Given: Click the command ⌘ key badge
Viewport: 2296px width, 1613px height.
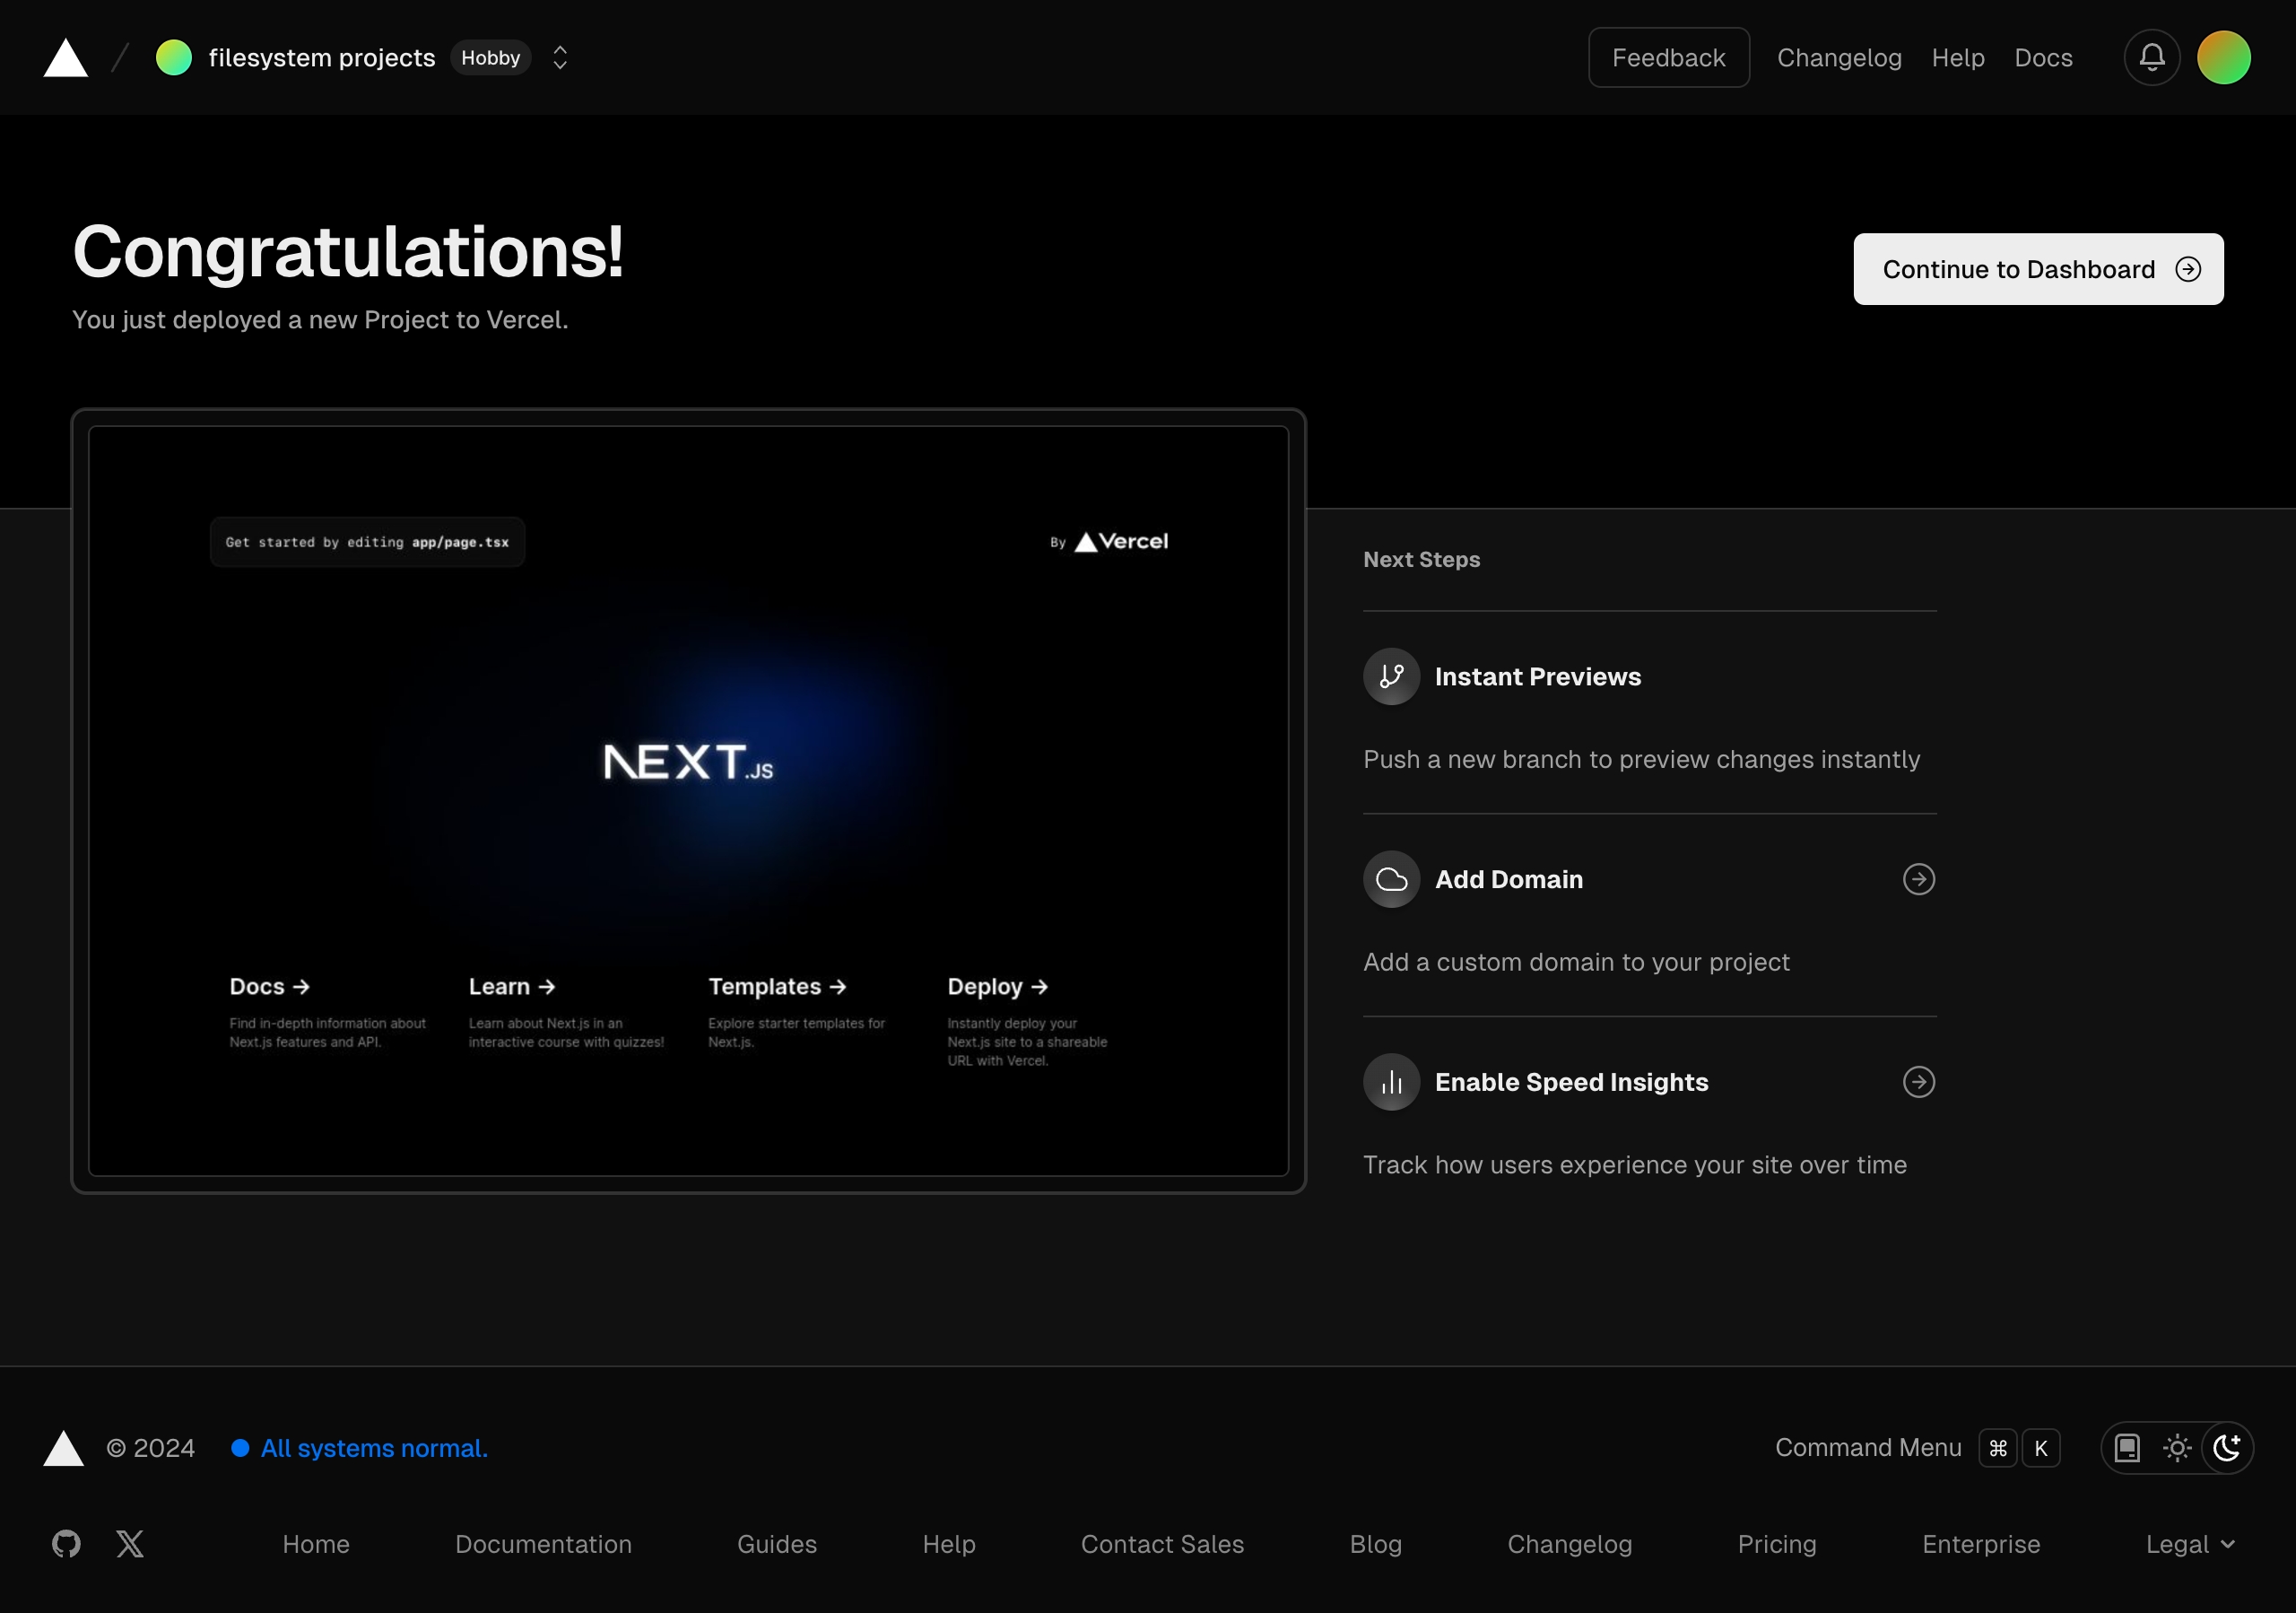Looking at the screenshot, I should [x=1997, y=1448].
